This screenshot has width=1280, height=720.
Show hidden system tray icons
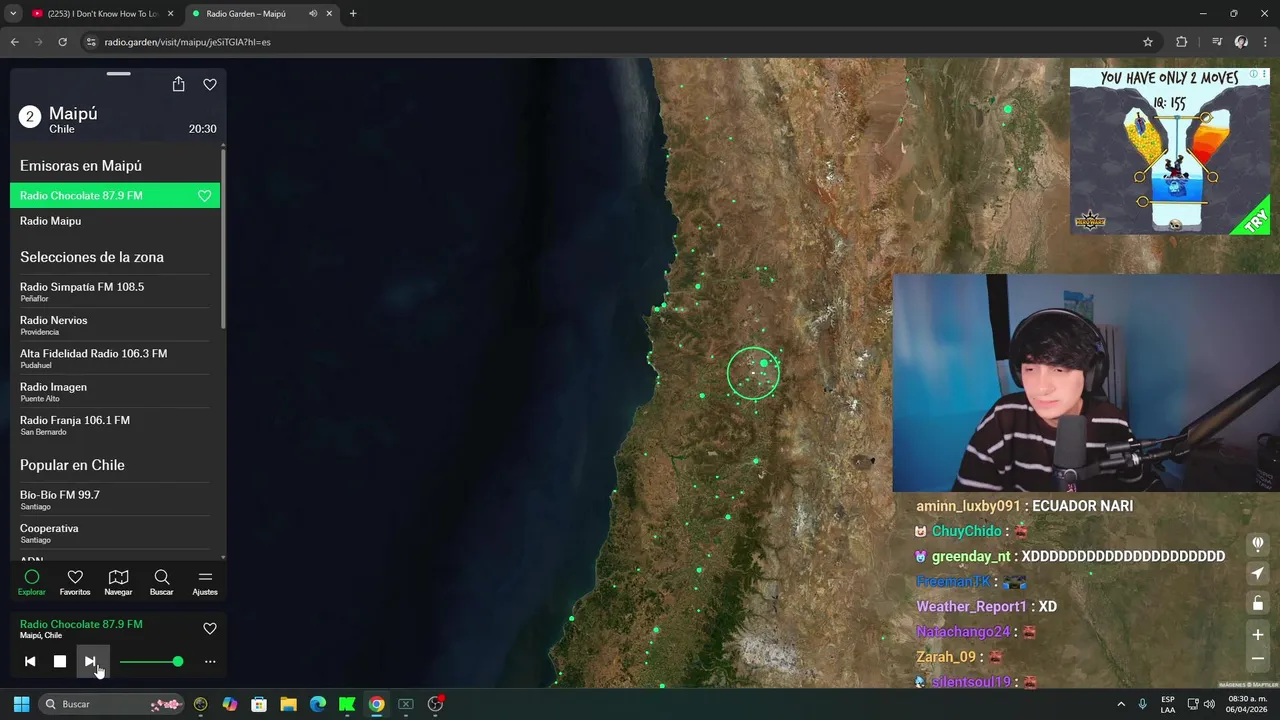coord(1121,704)
